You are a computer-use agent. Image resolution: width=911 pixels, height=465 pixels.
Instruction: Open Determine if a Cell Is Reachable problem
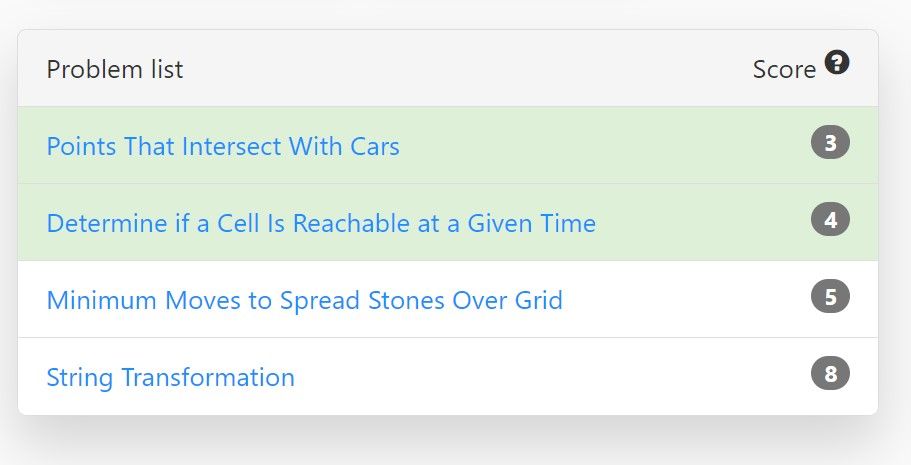pyautogui.click(x=321, y=223)
